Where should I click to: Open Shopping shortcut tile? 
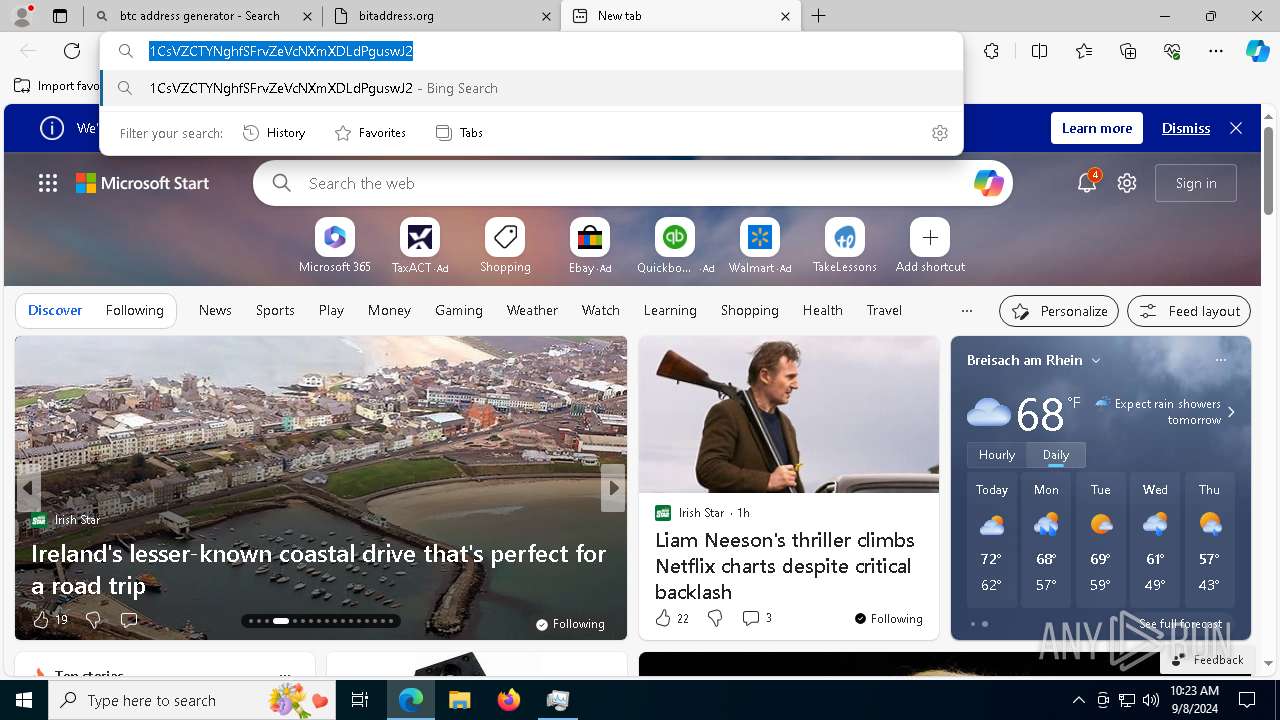click(505, 246)
